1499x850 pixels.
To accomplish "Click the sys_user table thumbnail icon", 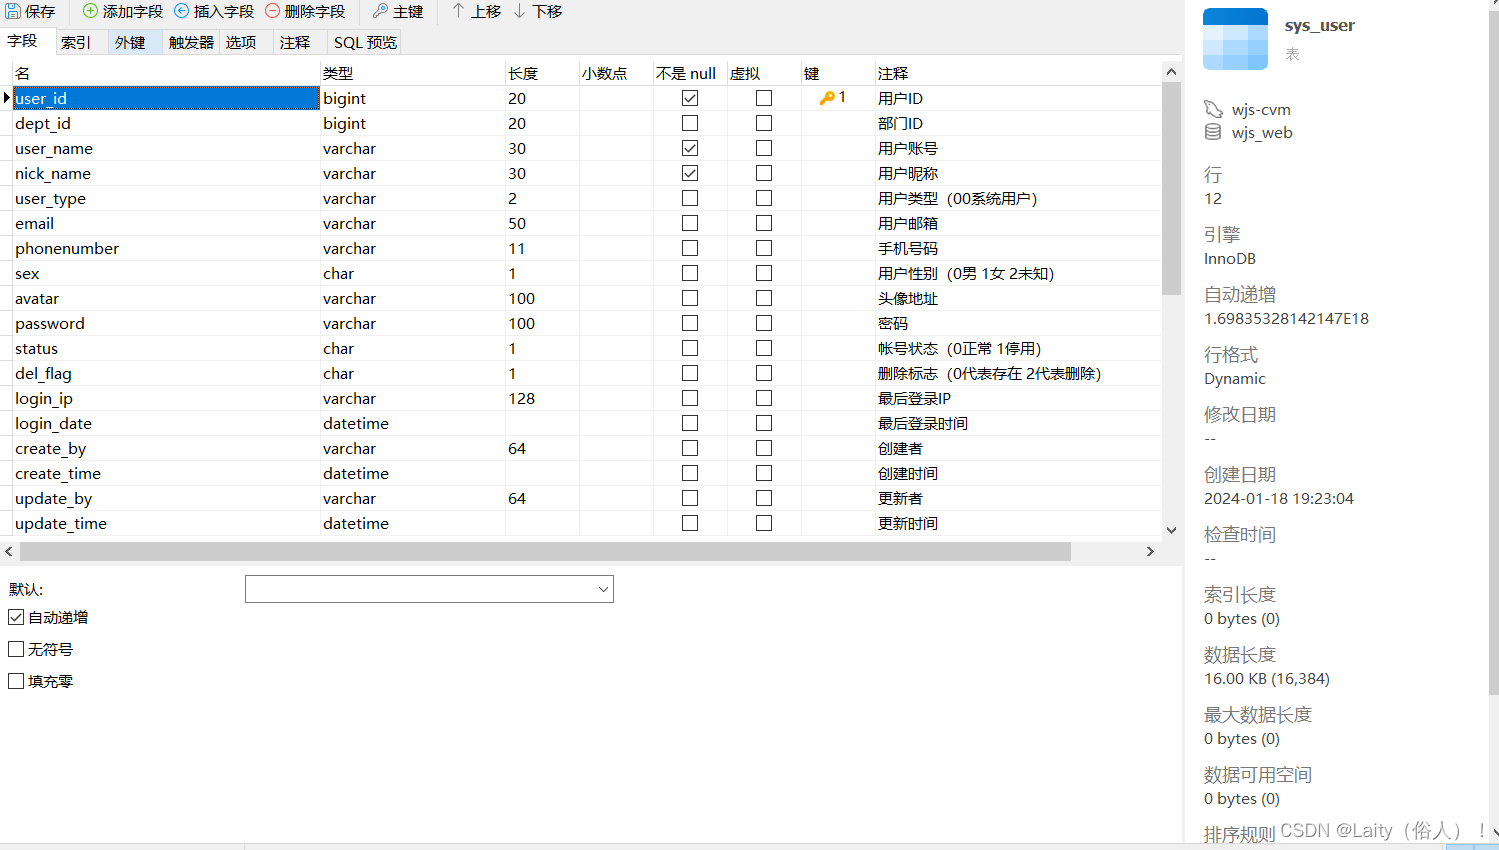I will [1235, 39].
